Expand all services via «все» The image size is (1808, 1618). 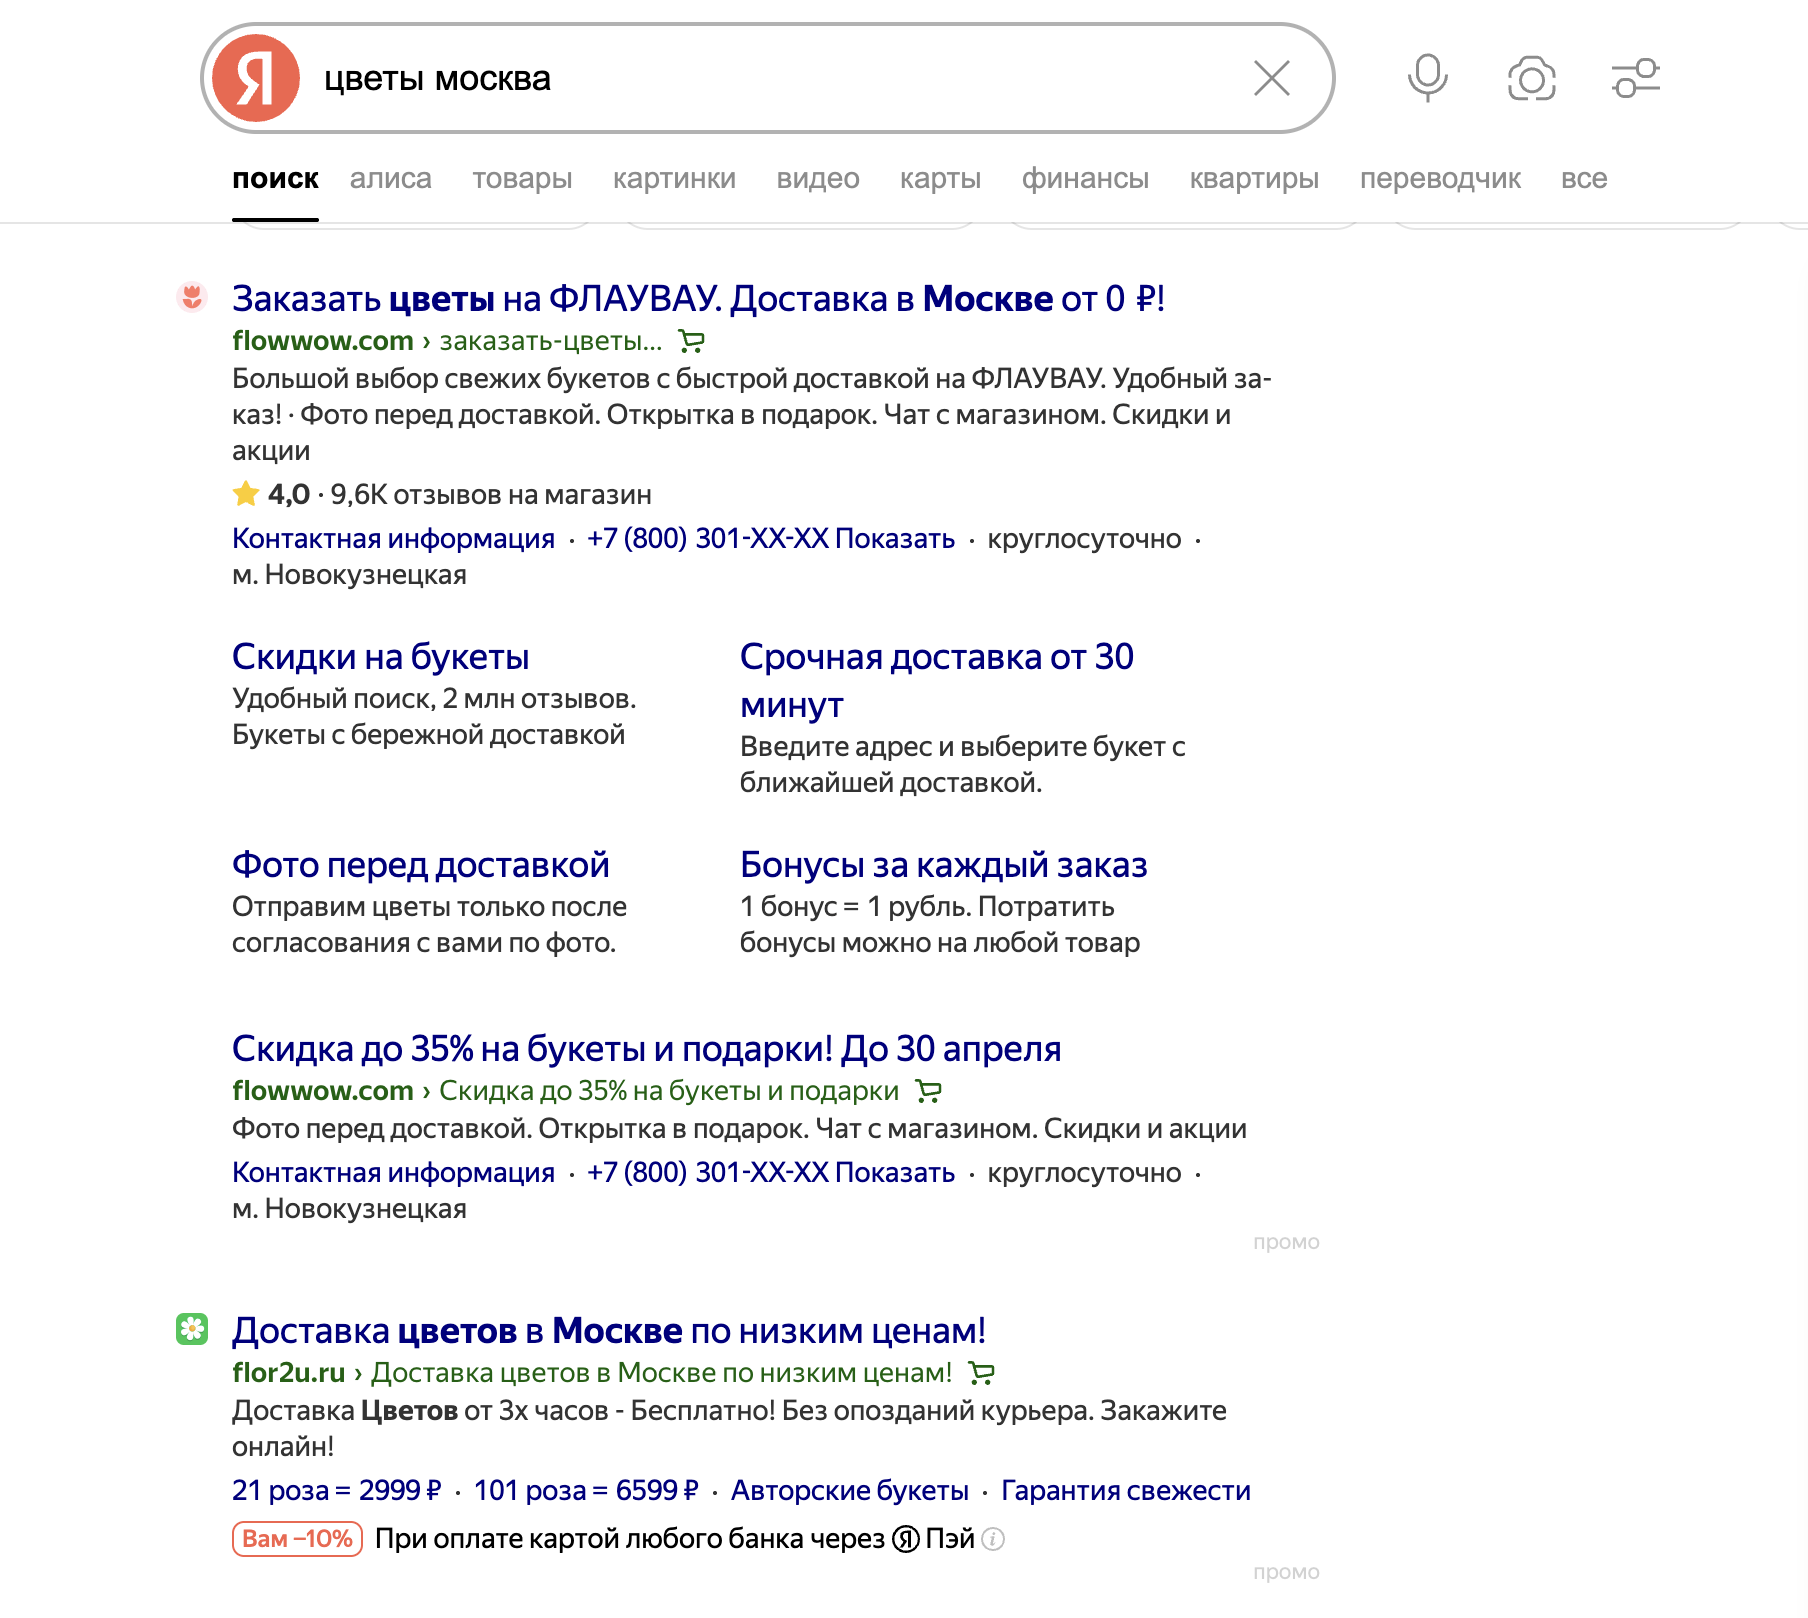coord(1583,179)
